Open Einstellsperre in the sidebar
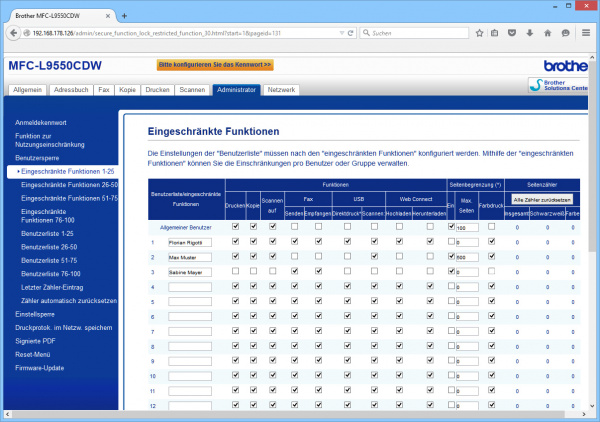The width and height of the screenshot is (600, 422). click(35, 314)
